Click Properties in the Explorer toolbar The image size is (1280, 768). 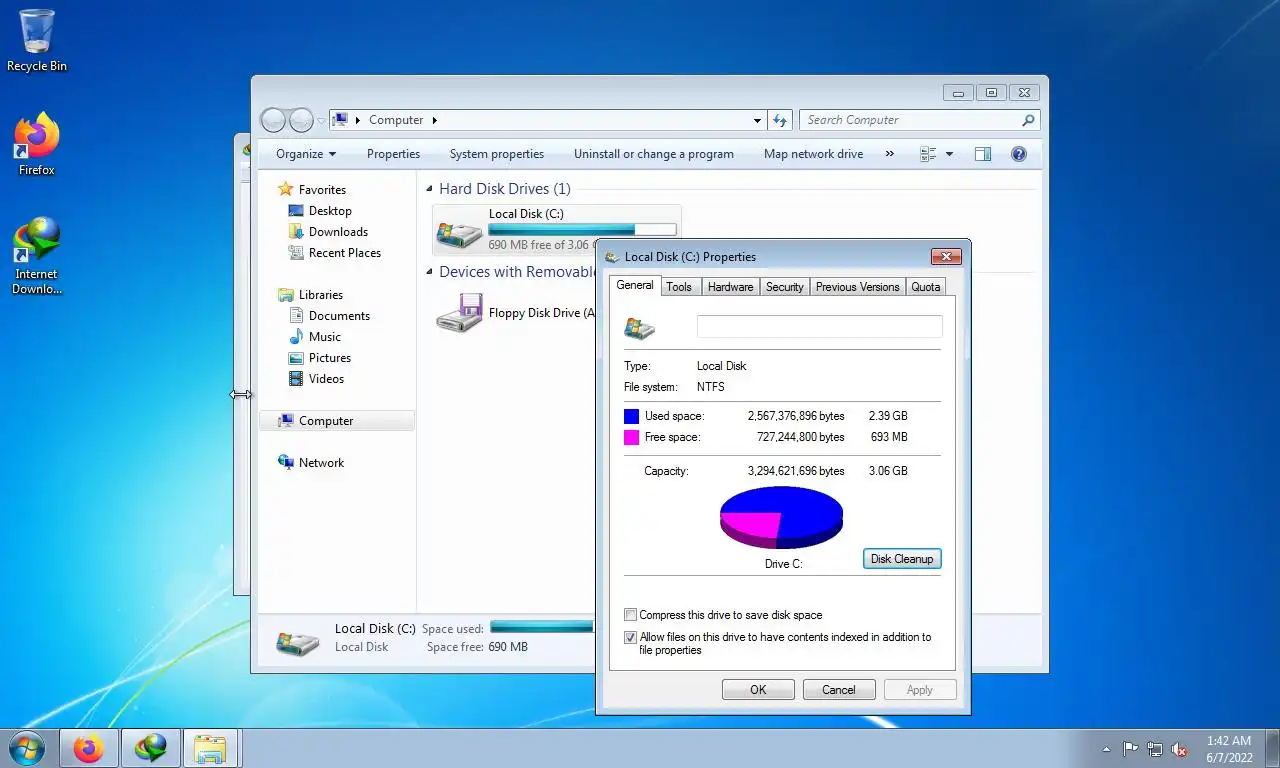click(393, 154)
